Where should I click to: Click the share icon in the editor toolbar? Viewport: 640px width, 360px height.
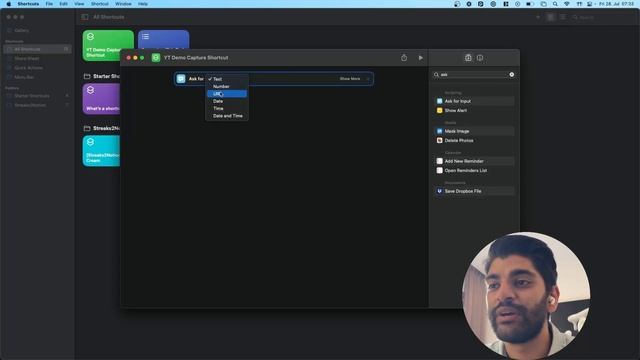pos(404,58)
